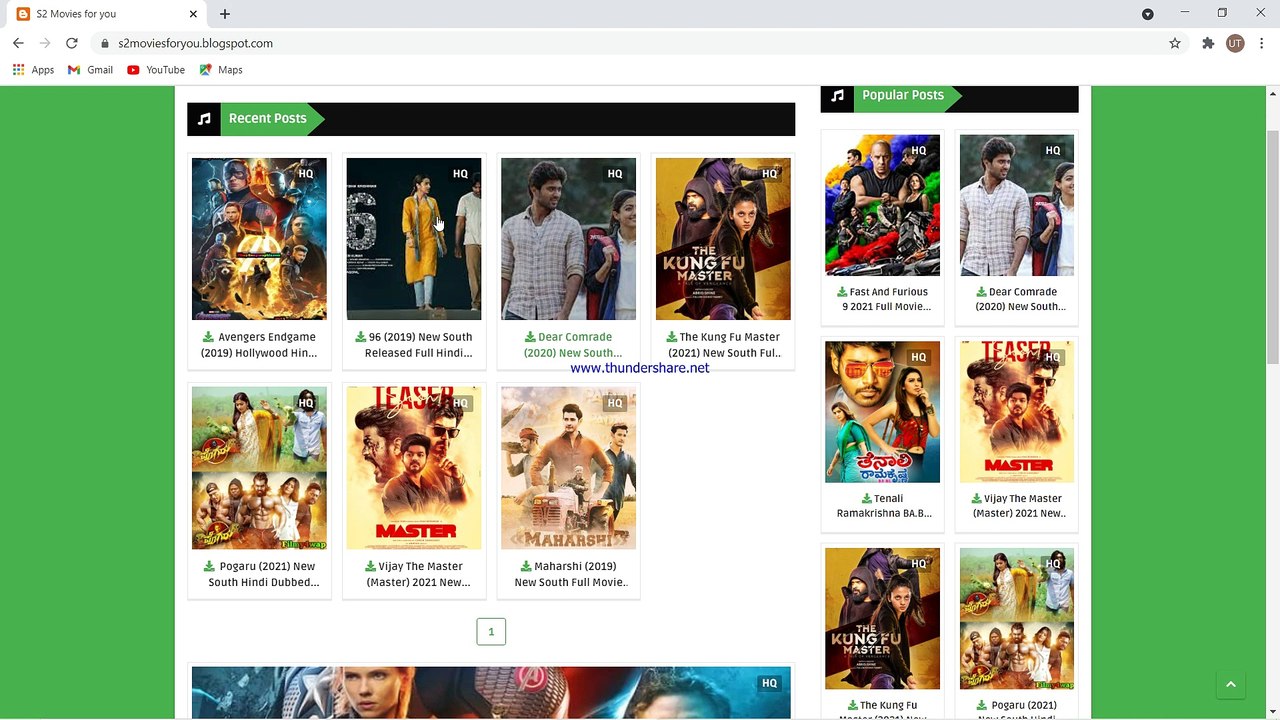Open the 96 (2019) movie poster
Screen dimensions: 1280x720
(x=413, y=239)
